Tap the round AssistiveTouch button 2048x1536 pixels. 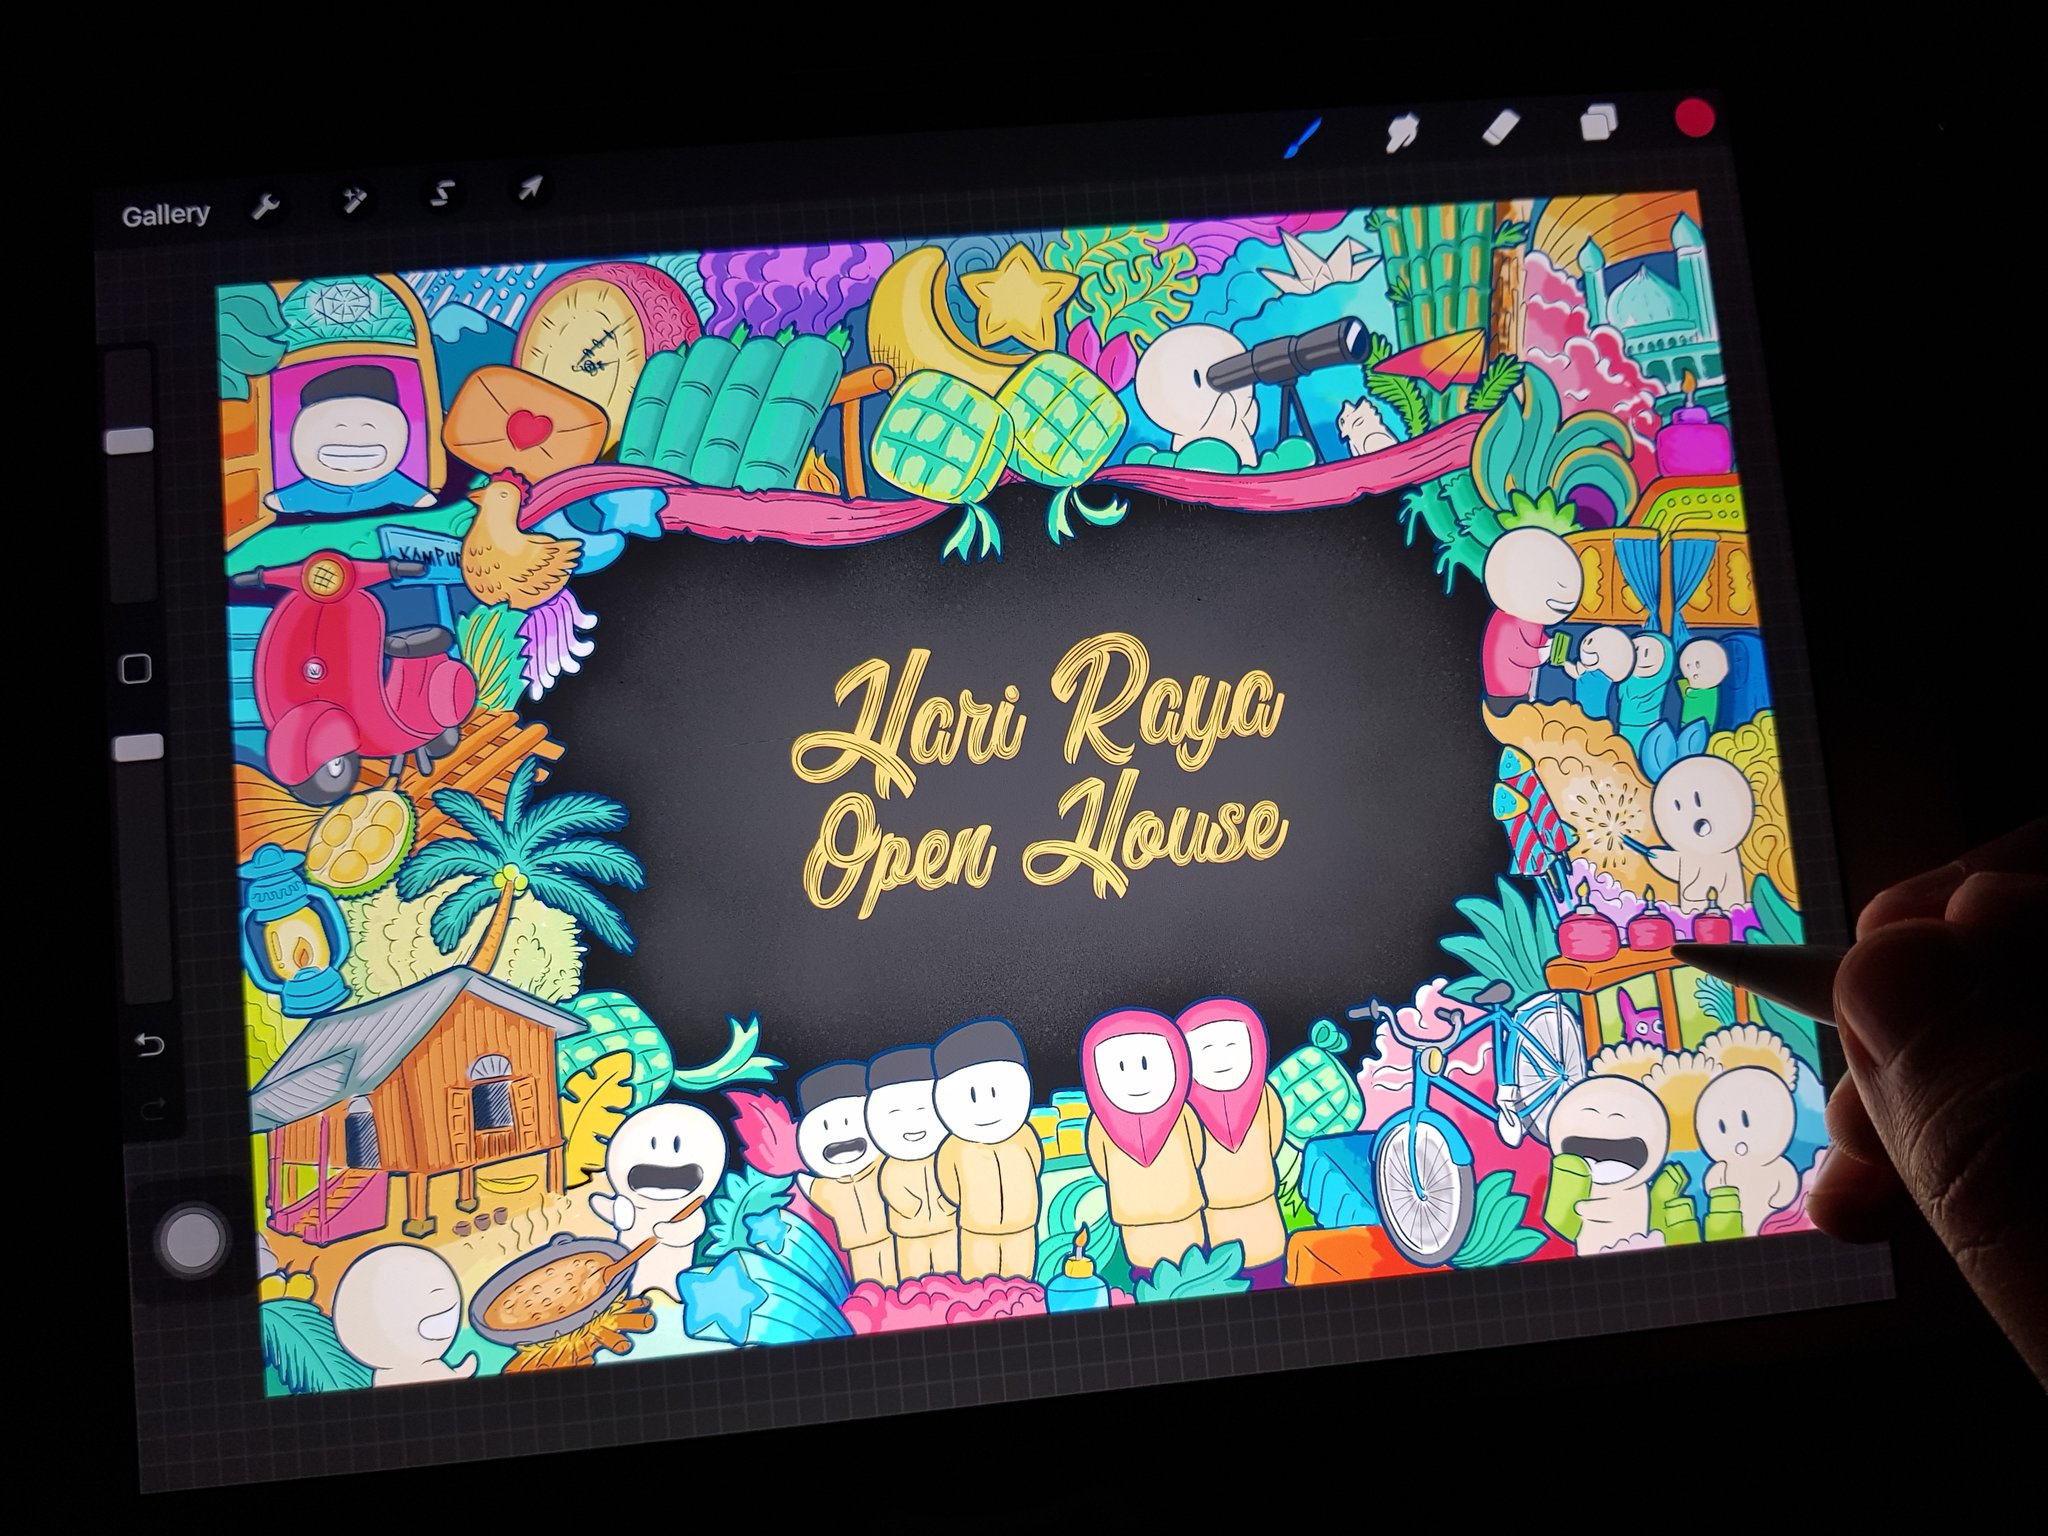192,1239
